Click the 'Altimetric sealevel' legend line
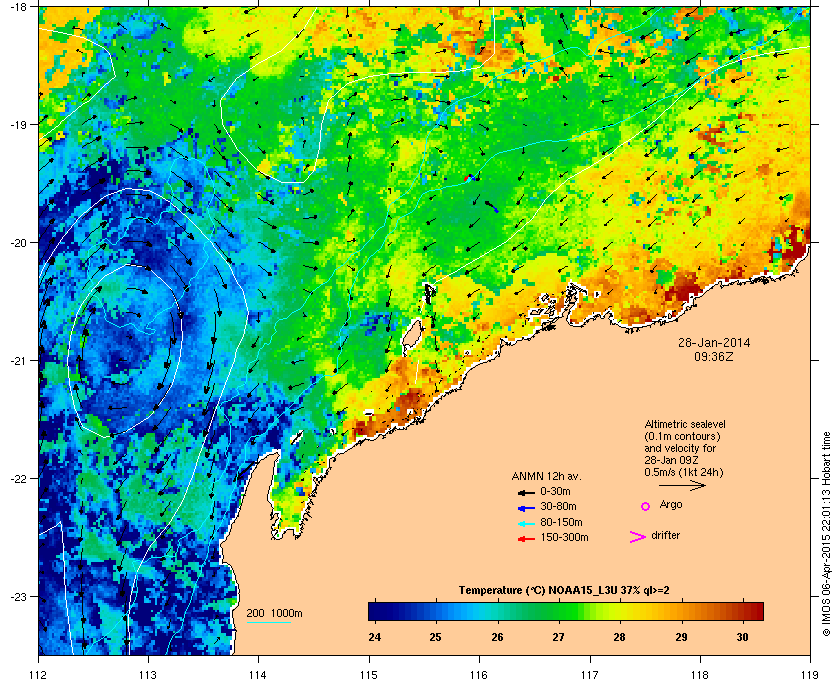This screenshot has width=840, height=680. [685, 424]
